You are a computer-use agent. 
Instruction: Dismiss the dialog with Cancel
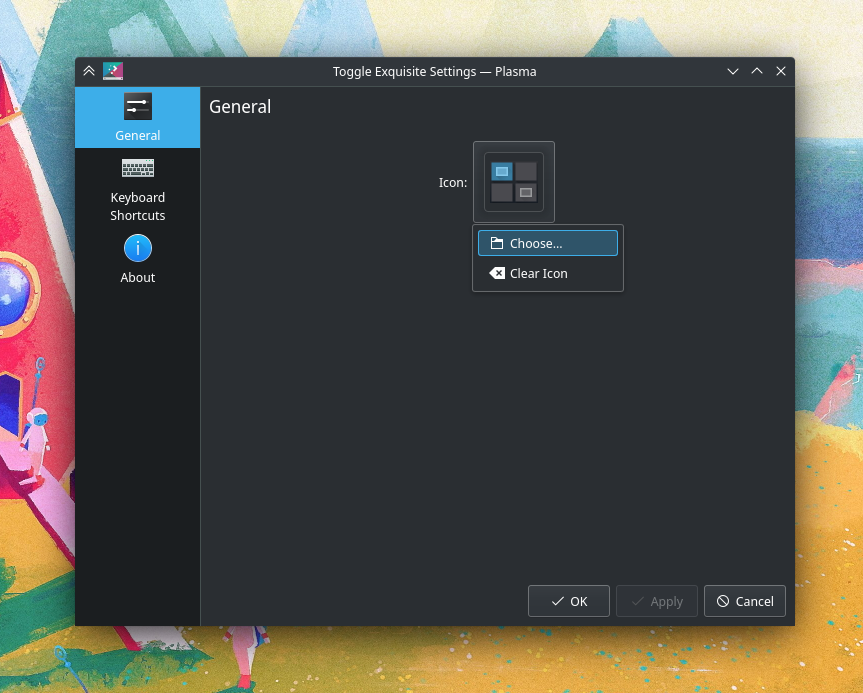coord(745,601)
